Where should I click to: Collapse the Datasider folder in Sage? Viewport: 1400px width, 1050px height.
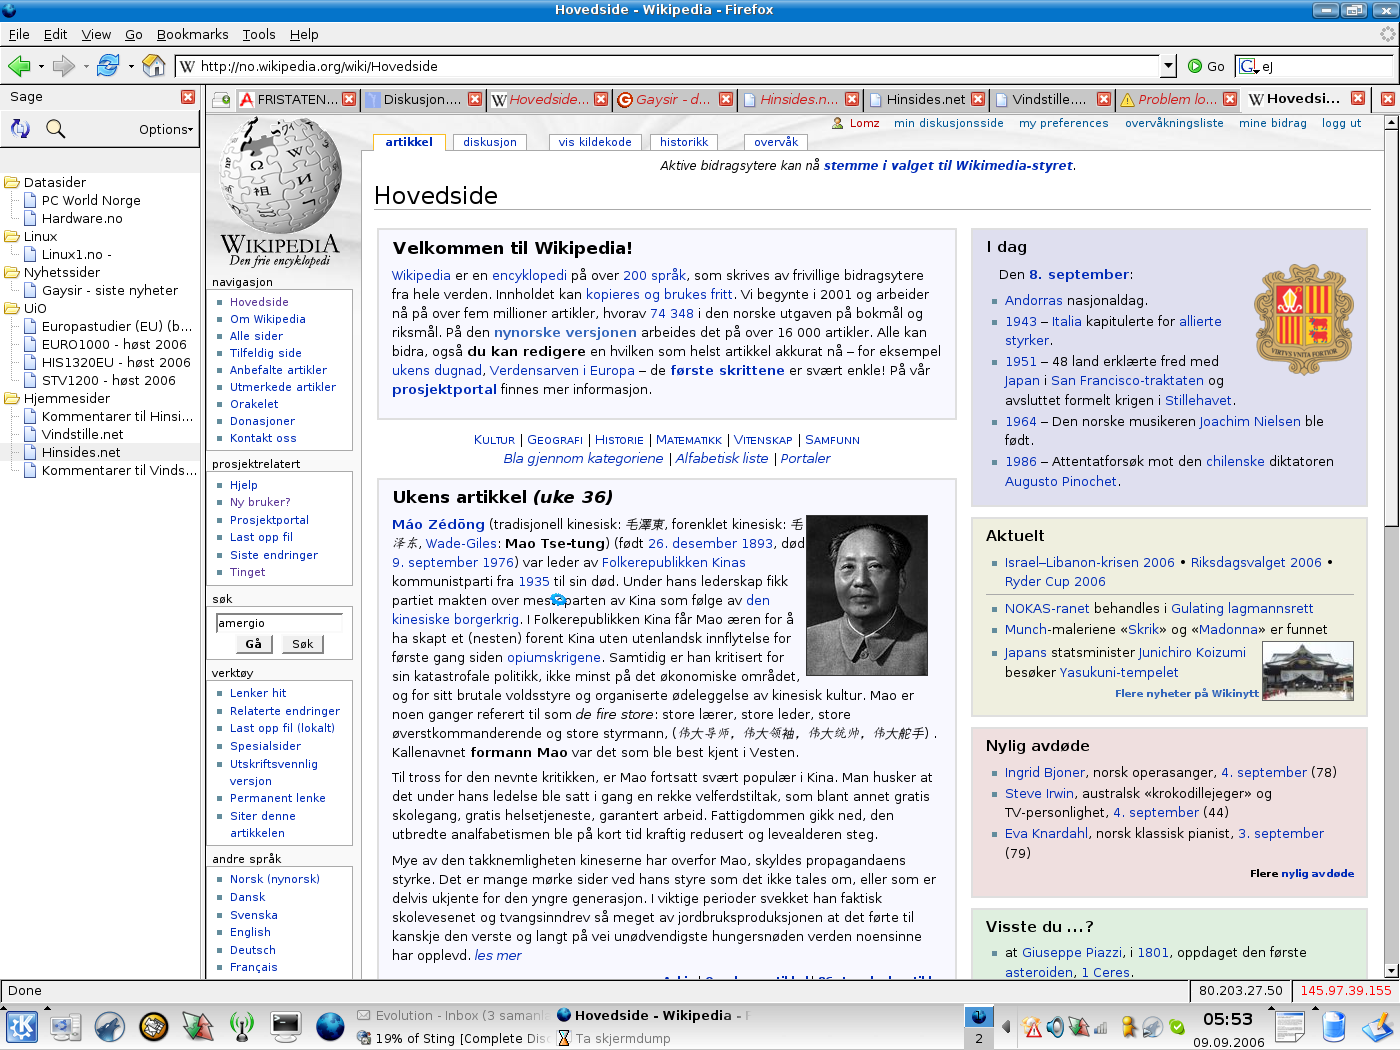pos(12,182)
